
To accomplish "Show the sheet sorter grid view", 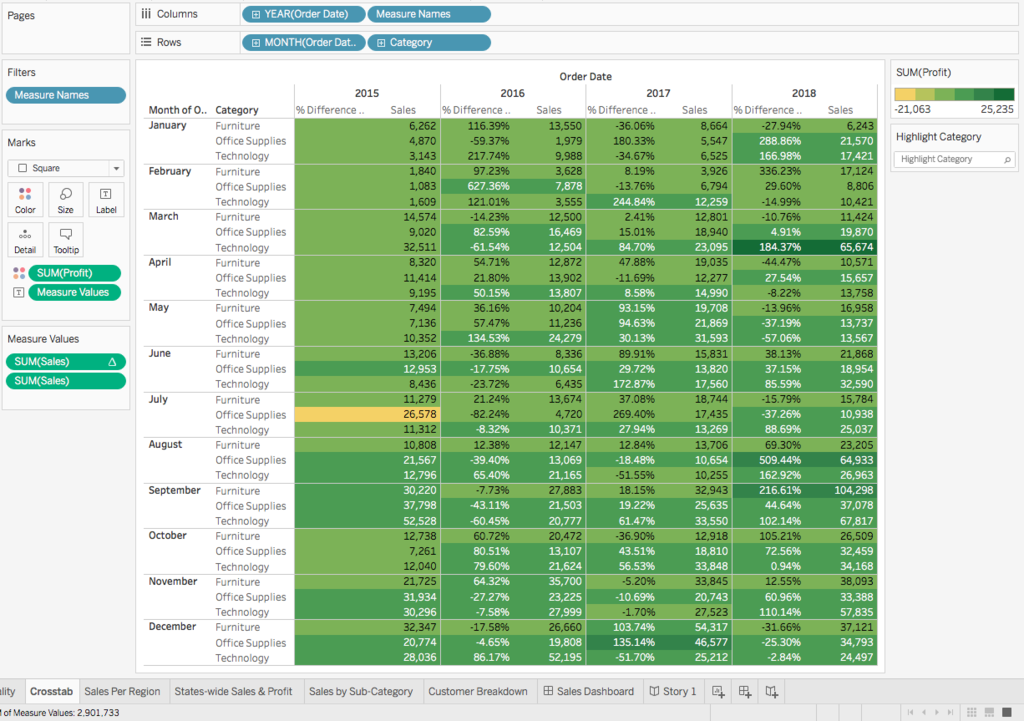I will click(x=972, y=712).
